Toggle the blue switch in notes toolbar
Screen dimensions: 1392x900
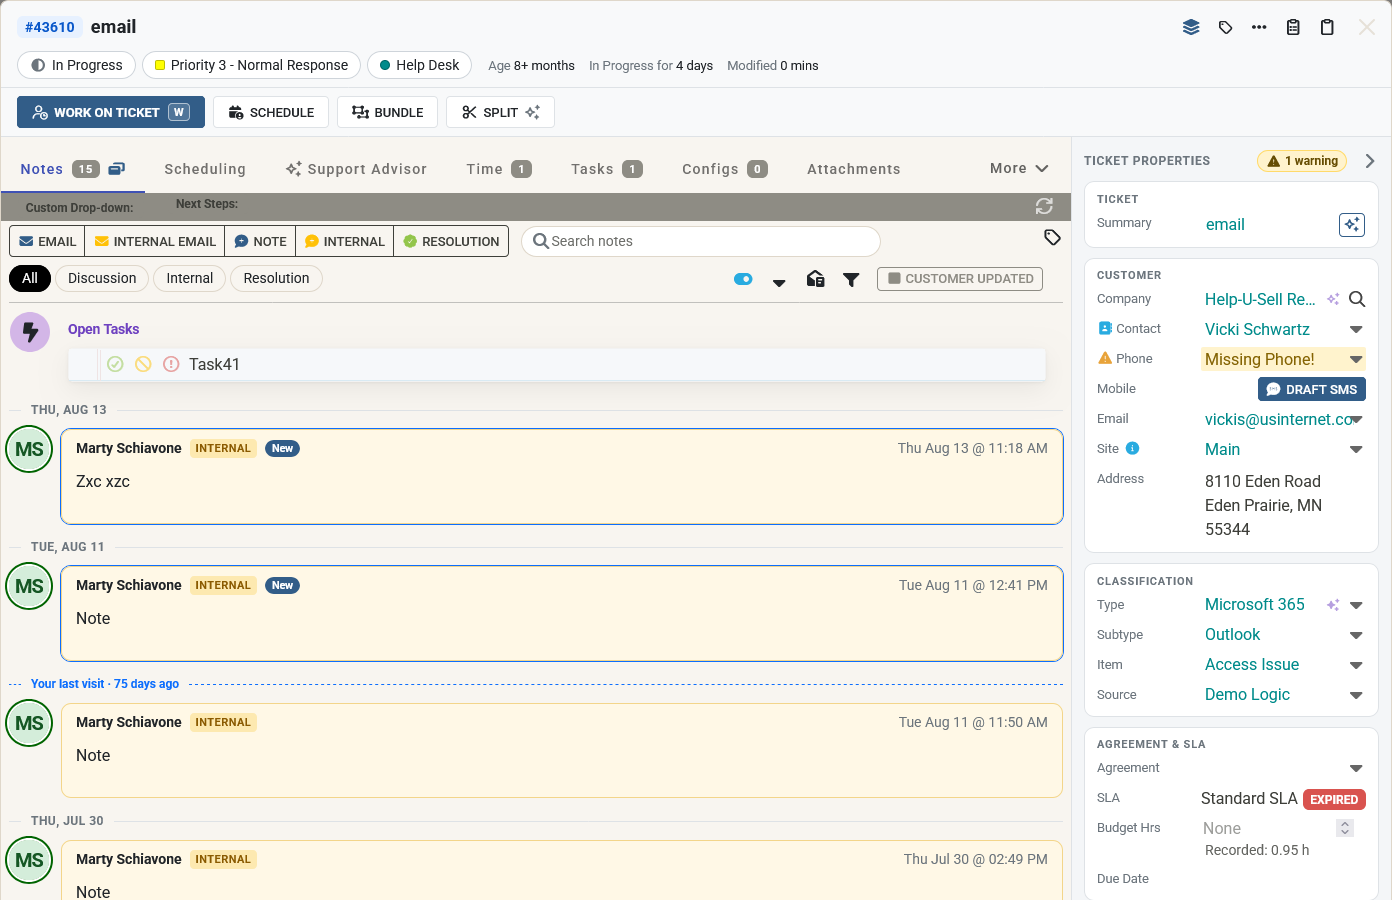point(743,279)
